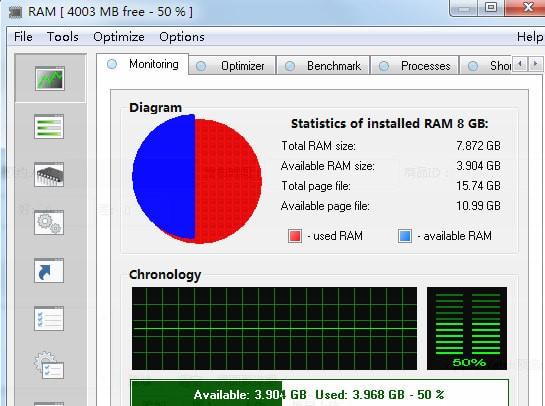This screenshot has height=406, width=545.
Task: Open the RAM chip Benchmark sidebar icon
Action: pyautogui.click(x=49, y=174)
